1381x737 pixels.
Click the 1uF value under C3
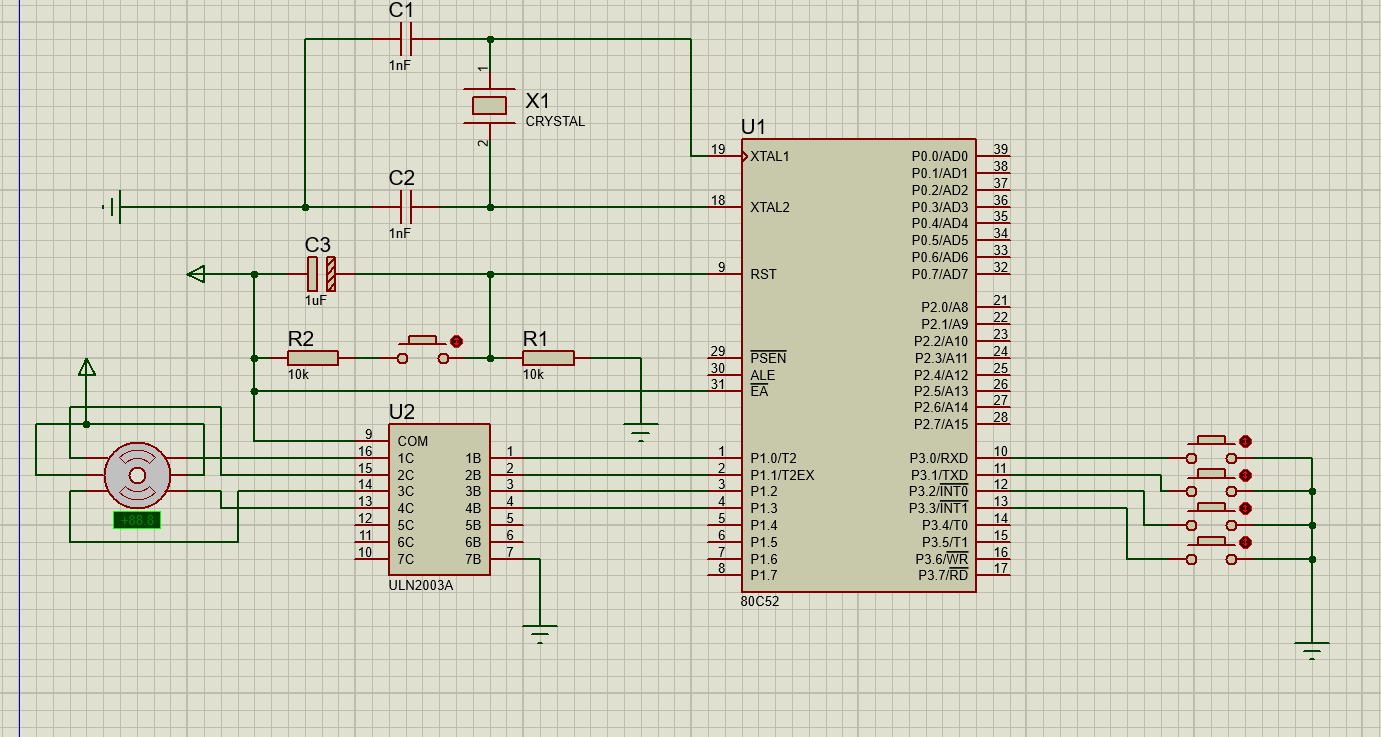coord(316,300)
